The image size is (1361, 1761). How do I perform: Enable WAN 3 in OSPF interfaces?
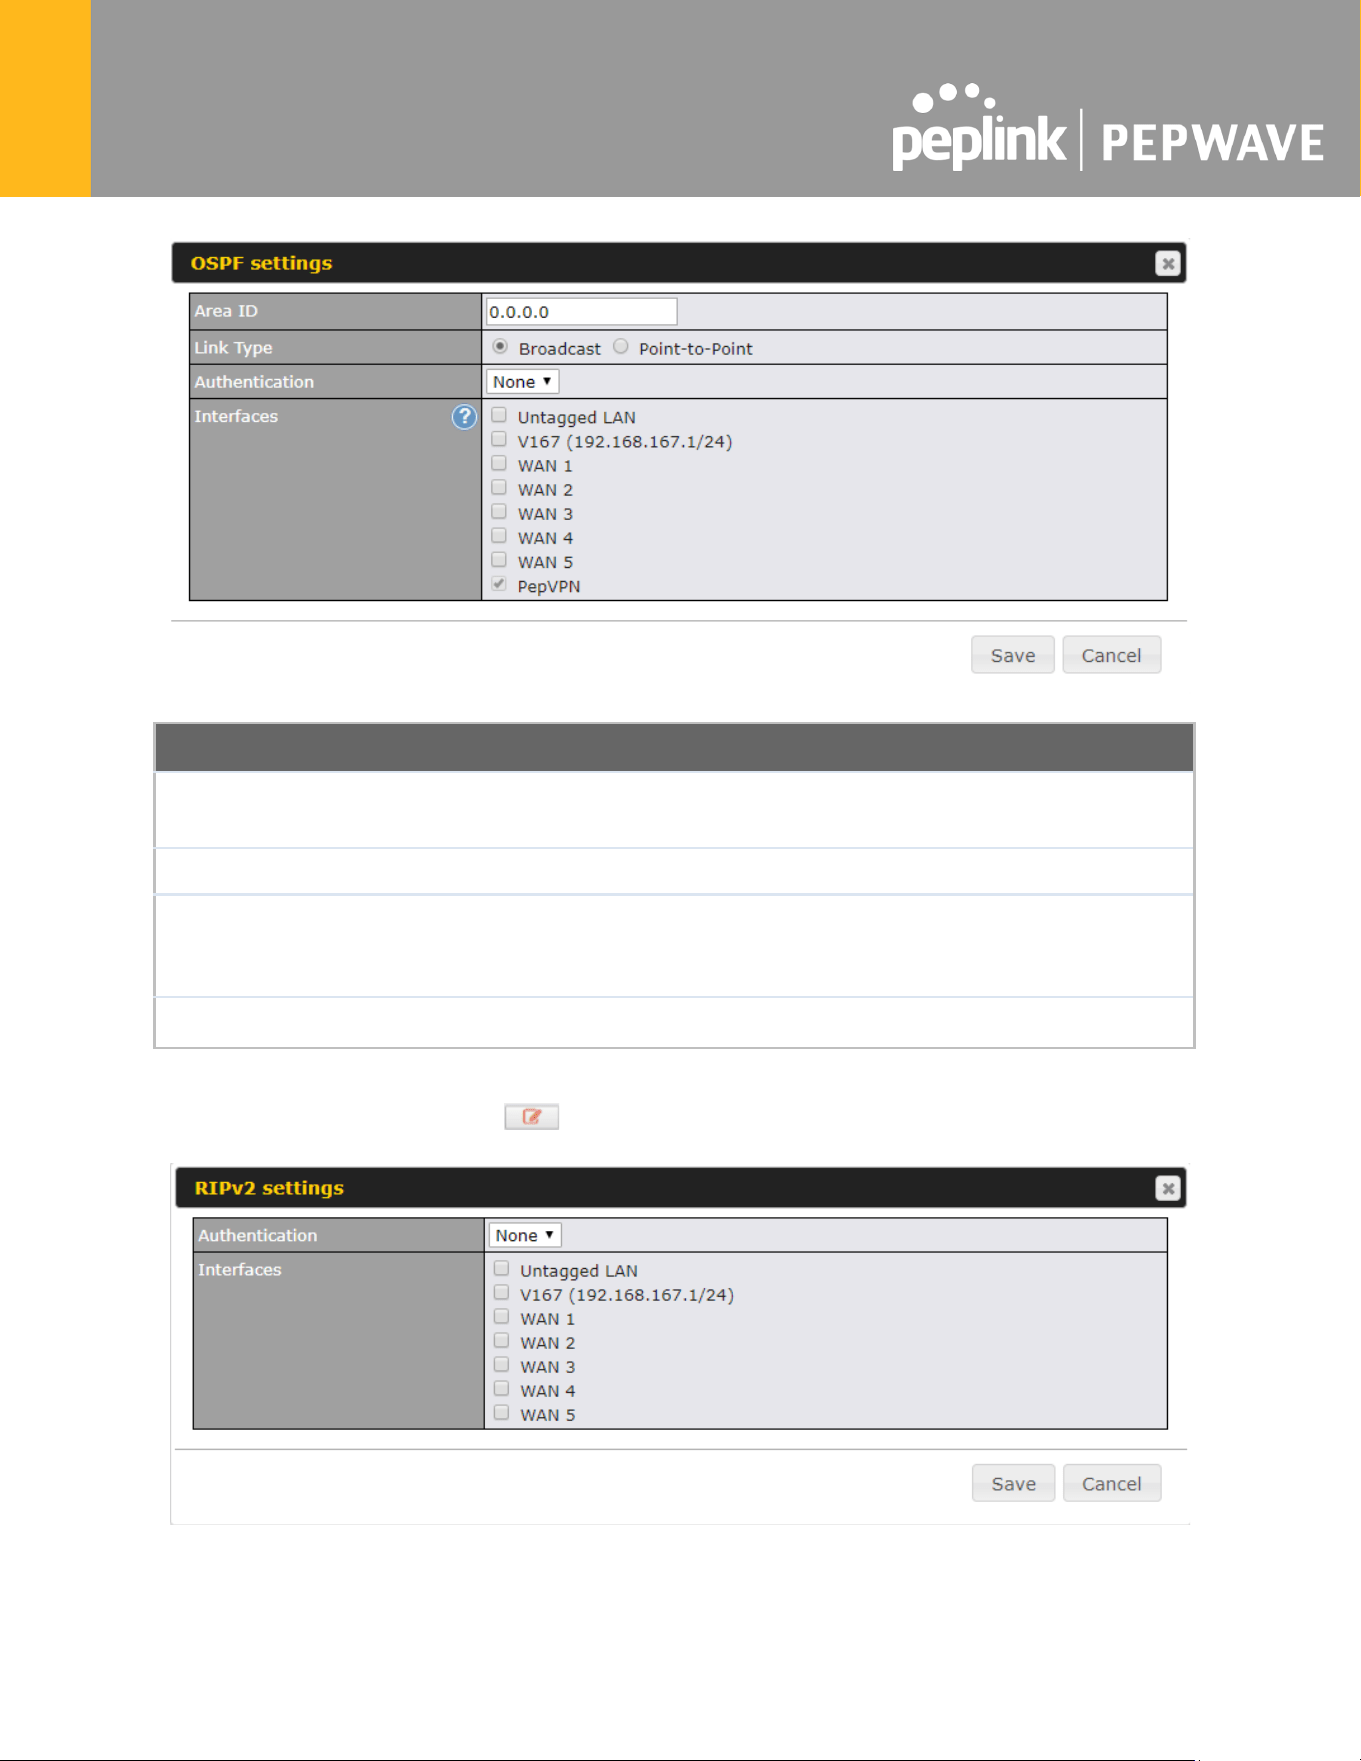click(499, 511)
